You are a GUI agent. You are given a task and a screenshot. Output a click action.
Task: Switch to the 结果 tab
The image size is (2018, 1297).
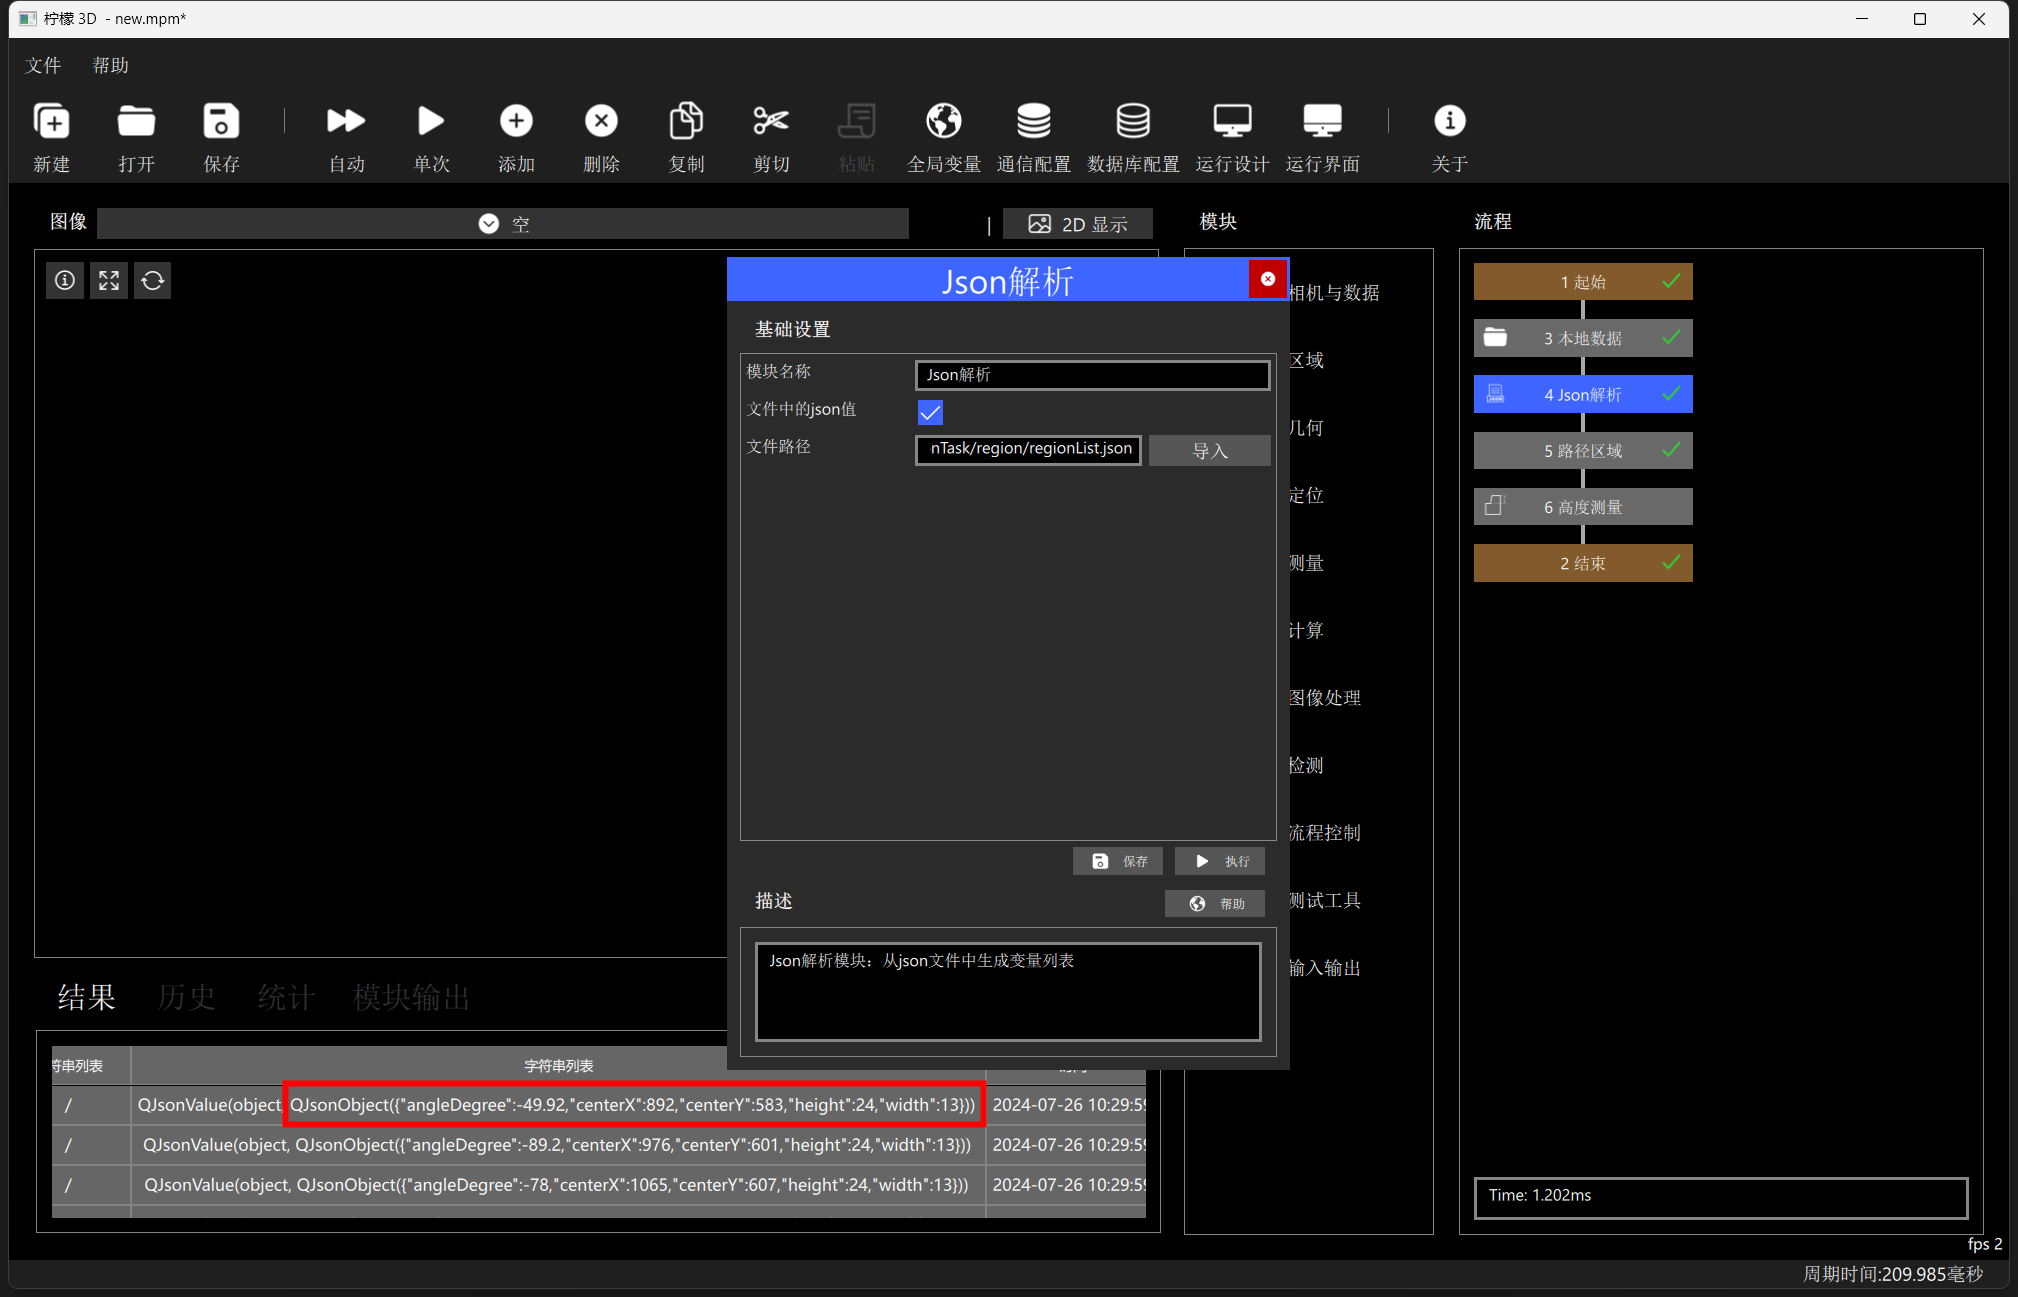[86, 997]
